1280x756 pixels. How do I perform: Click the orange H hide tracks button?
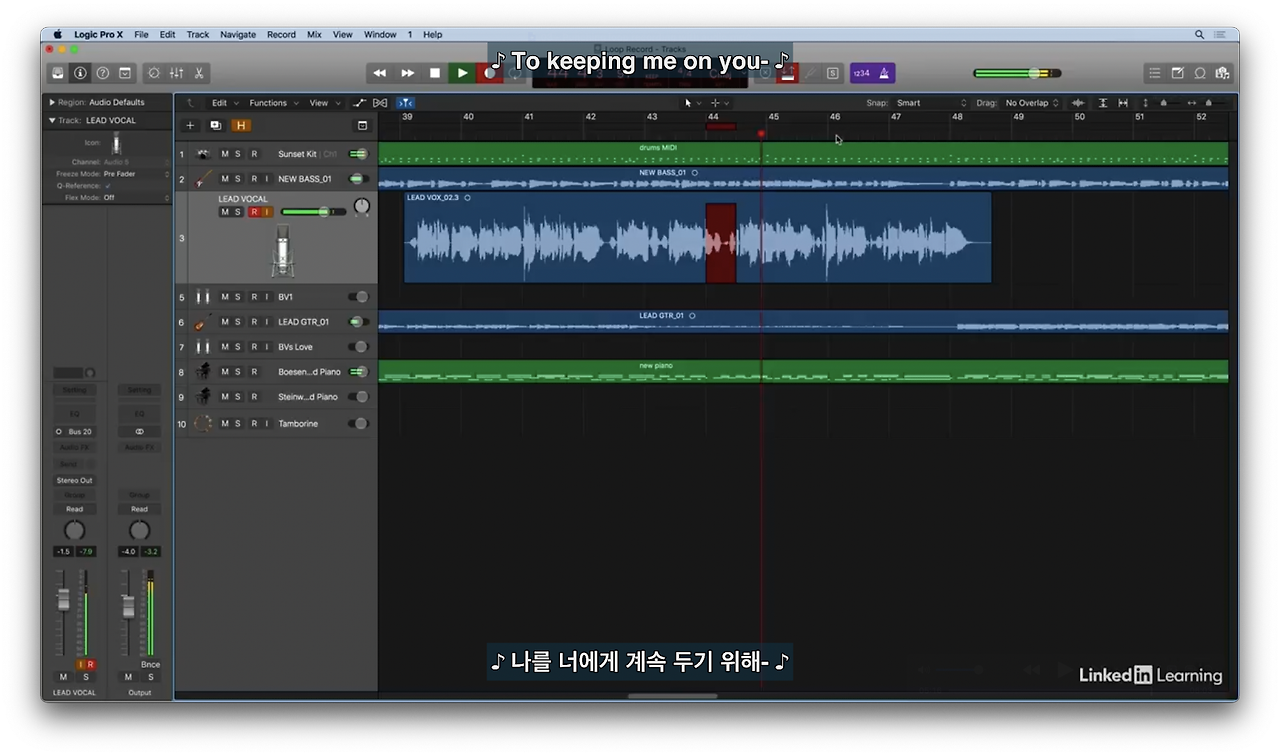(x=240, y=126)
